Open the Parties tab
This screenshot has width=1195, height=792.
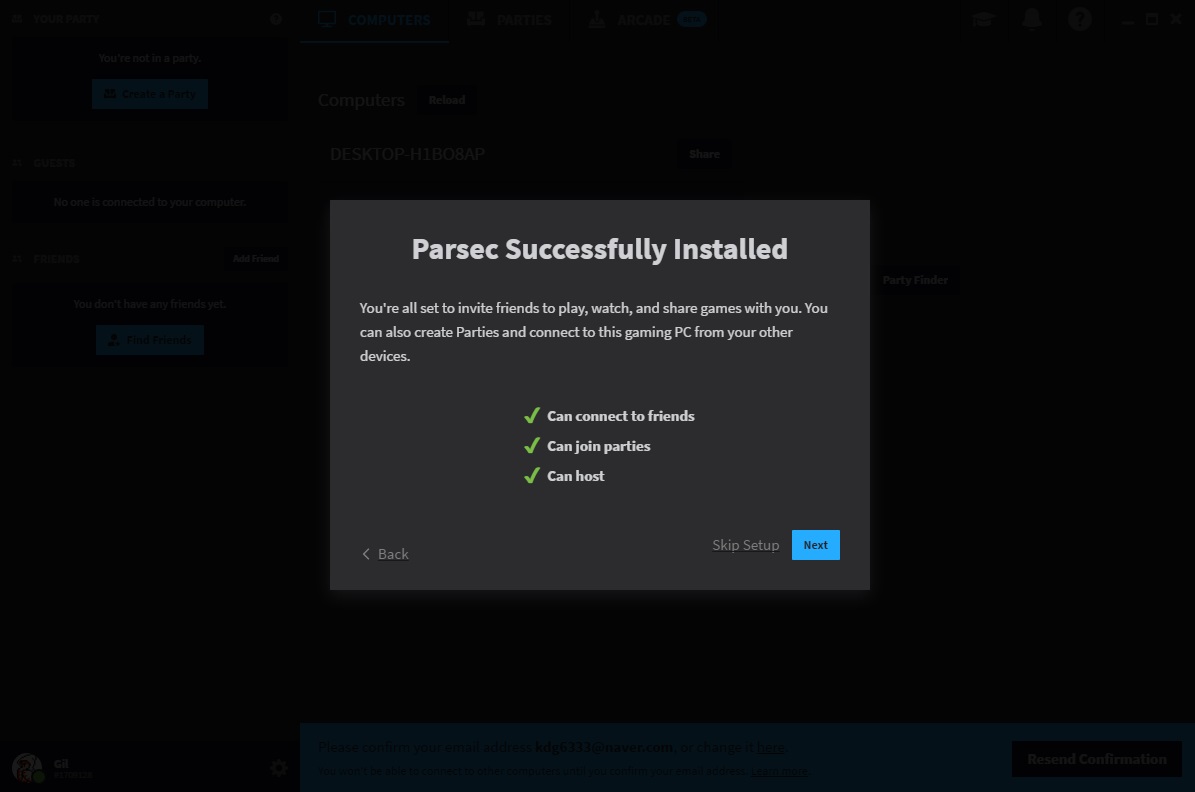[509, 20]
